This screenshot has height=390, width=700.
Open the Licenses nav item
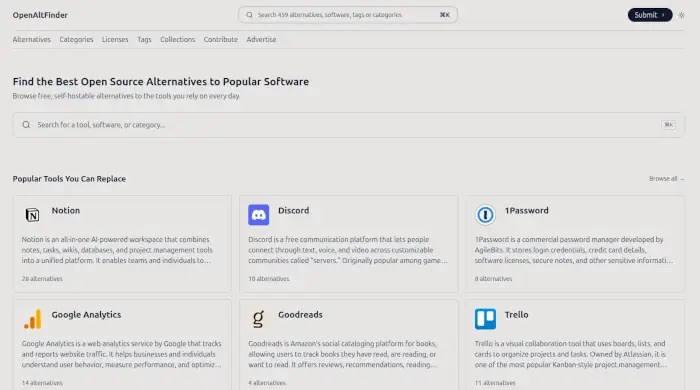(115, 39)
